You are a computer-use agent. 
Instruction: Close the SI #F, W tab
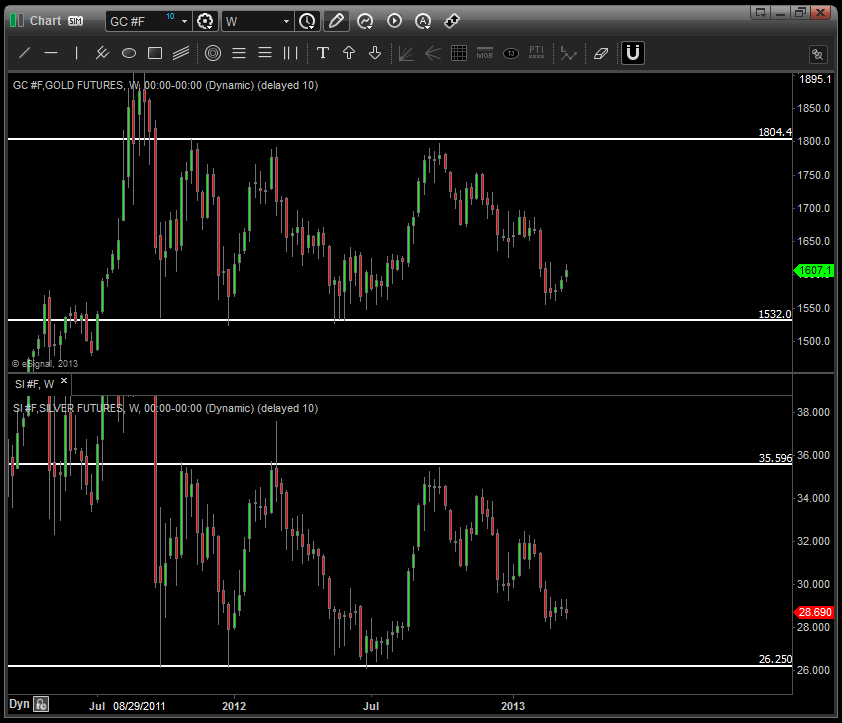coord(64,382)
